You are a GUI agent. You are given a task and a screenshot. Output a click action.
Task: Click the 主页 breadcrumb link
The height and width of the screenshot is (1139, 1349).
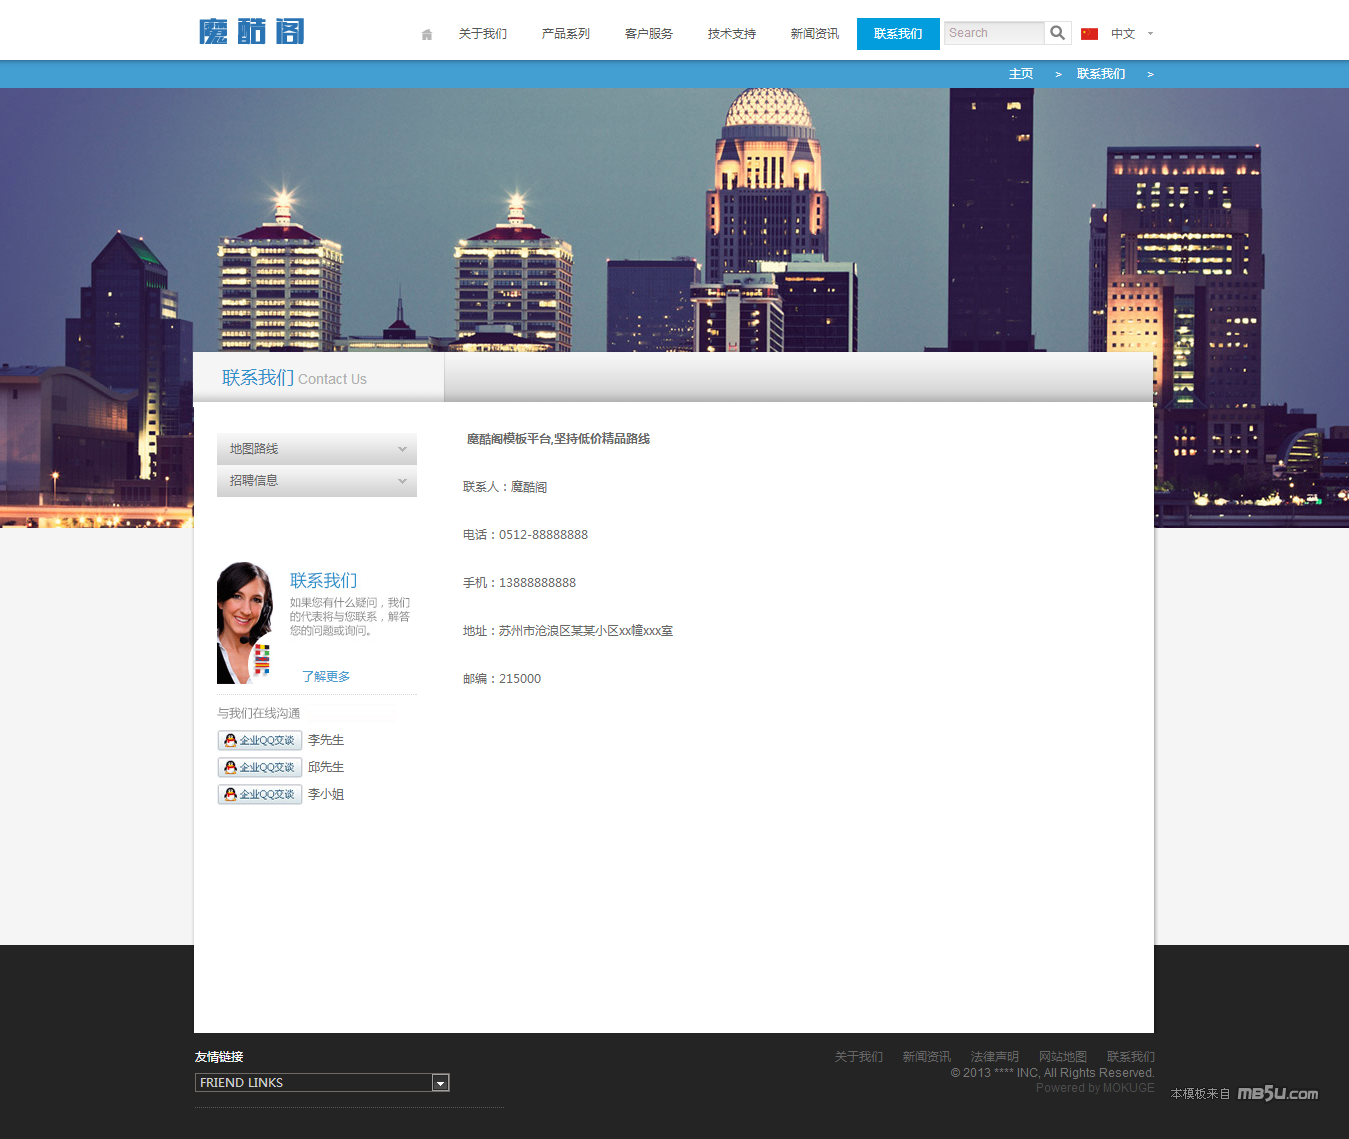(x=1021, y=74)
